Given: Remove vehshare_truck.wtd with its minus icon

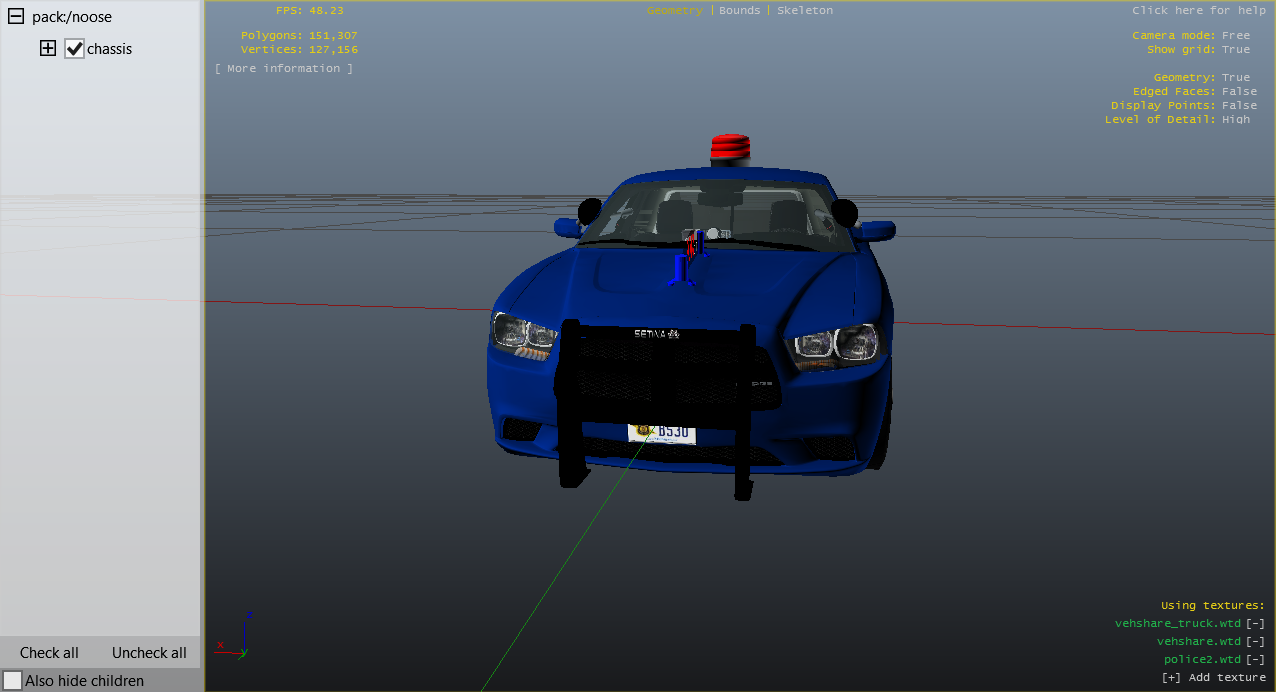Looking at the screenshot, I should [1255, 624].
